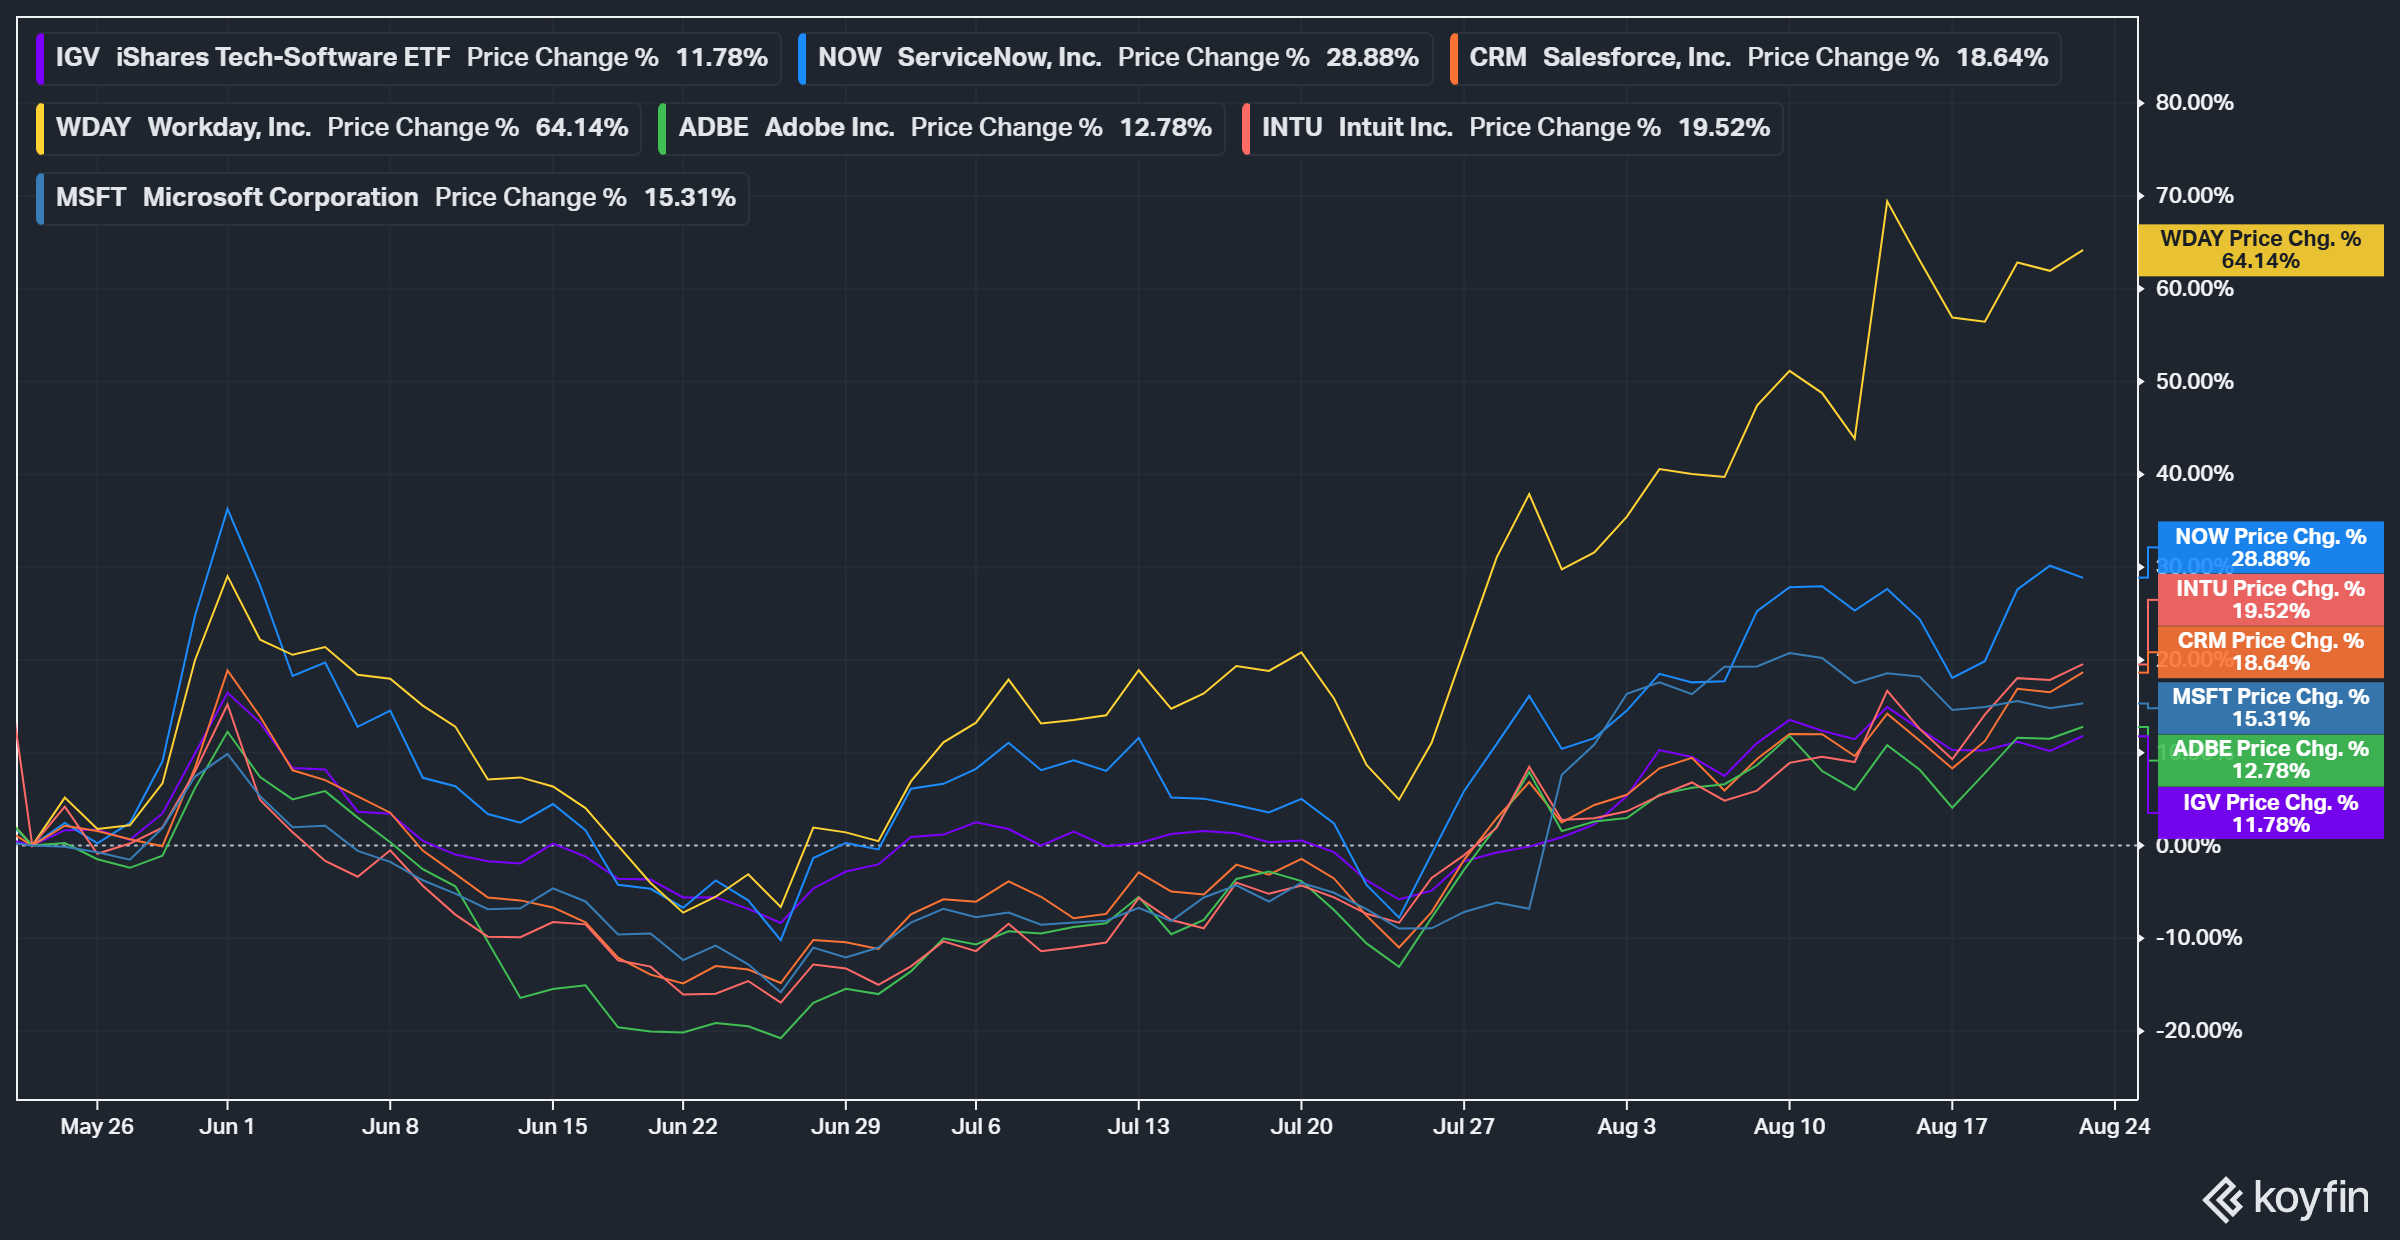The width and height of the screenshot is (2400, 1240).
Task: Click the -20.00% y-axis label
Action: (x=2198, y=1031)
